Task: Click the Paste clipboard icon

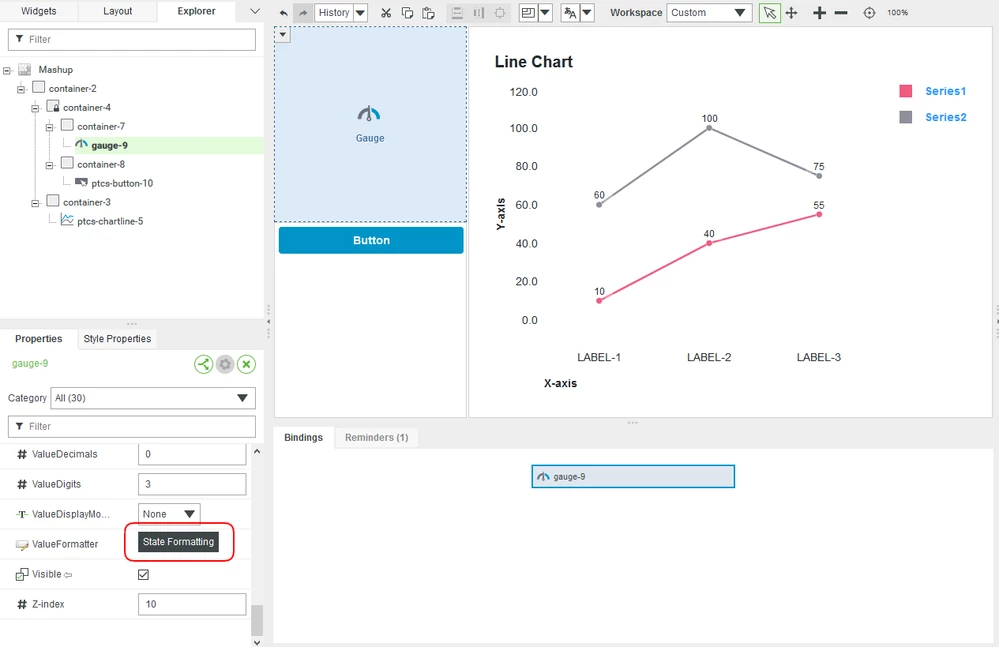Action: coord(428,13)
